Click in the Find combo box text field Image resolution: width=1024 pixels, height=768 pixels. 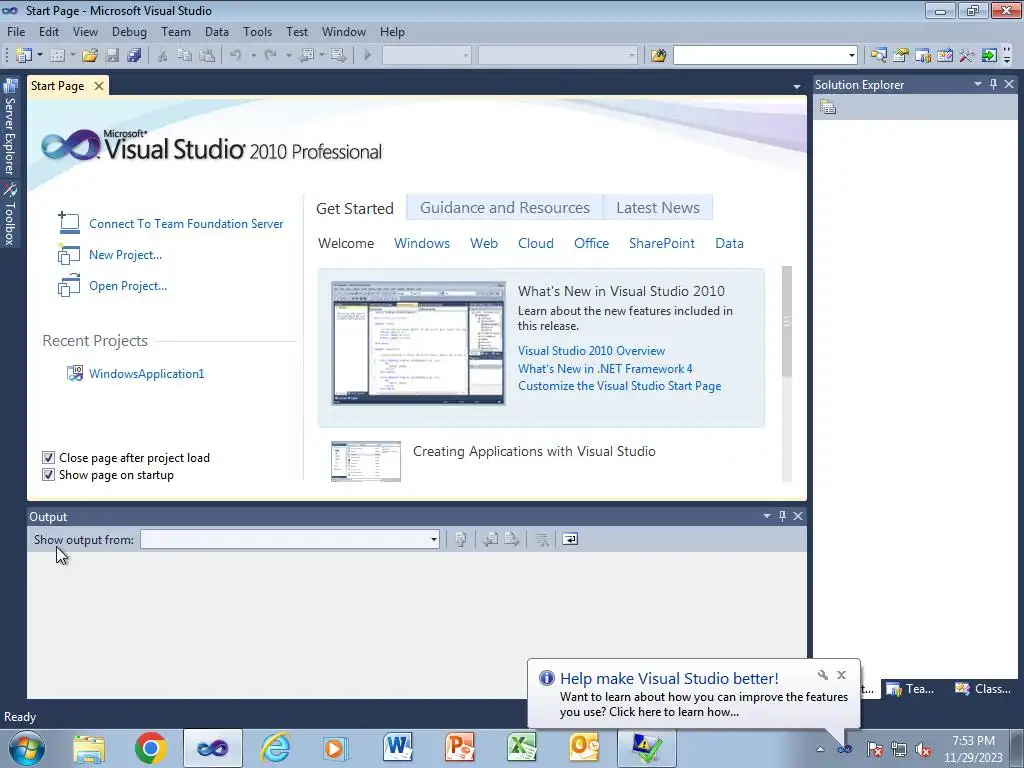point(760,56)
